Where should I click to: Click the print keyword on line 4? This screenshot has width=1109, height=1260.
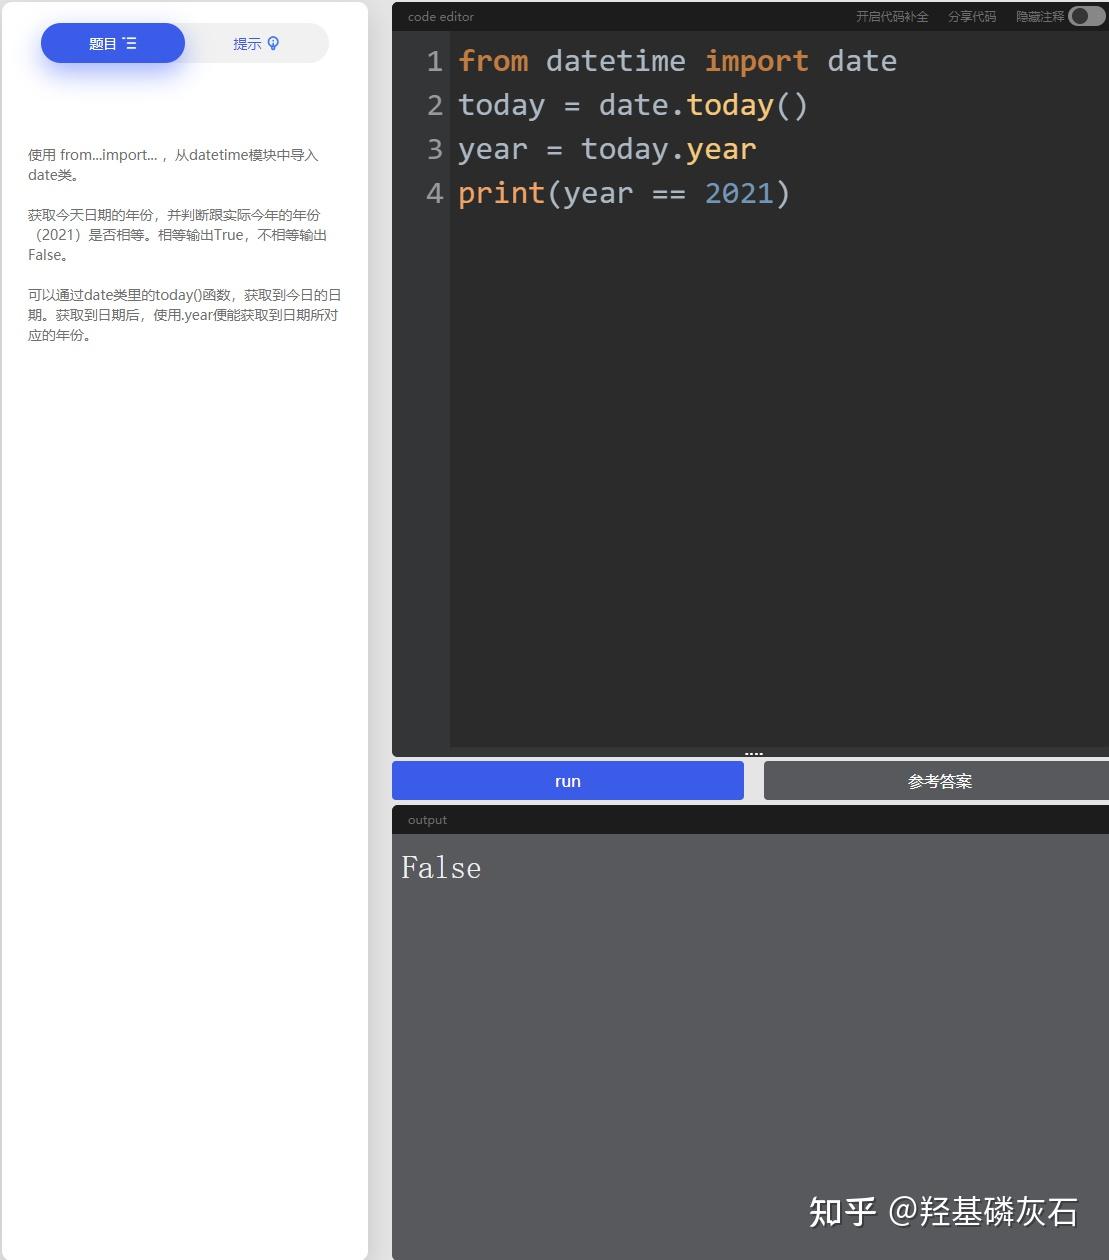pos(501,193)
